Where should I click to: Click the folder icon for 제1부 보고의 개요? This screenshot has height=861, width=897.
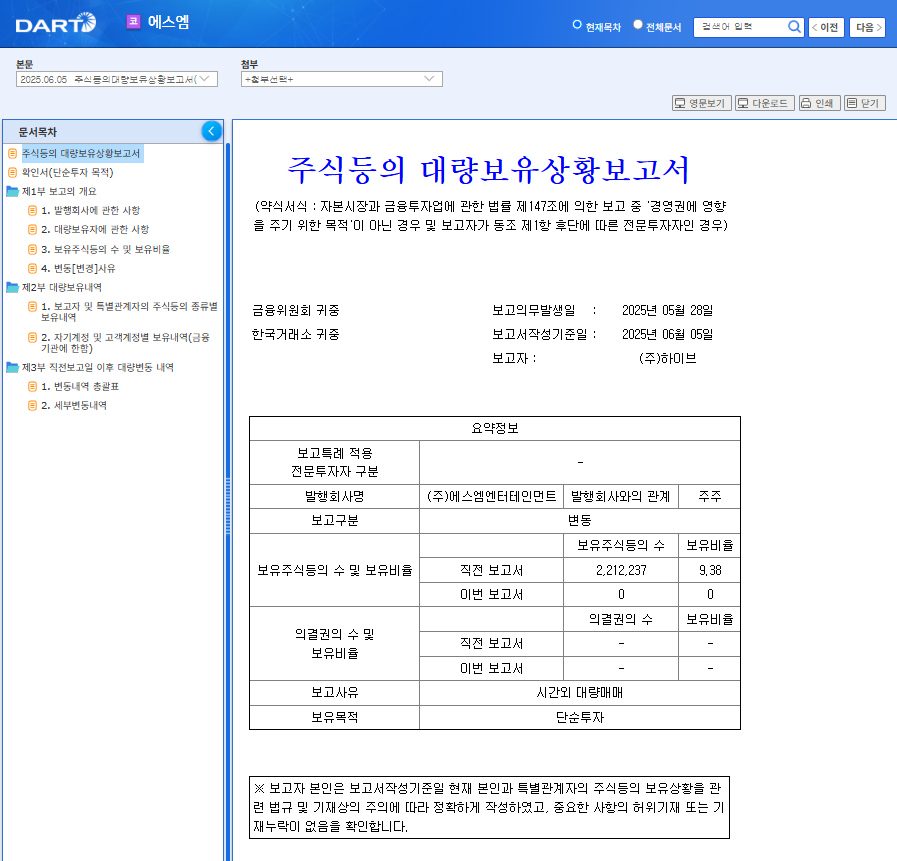13,191
